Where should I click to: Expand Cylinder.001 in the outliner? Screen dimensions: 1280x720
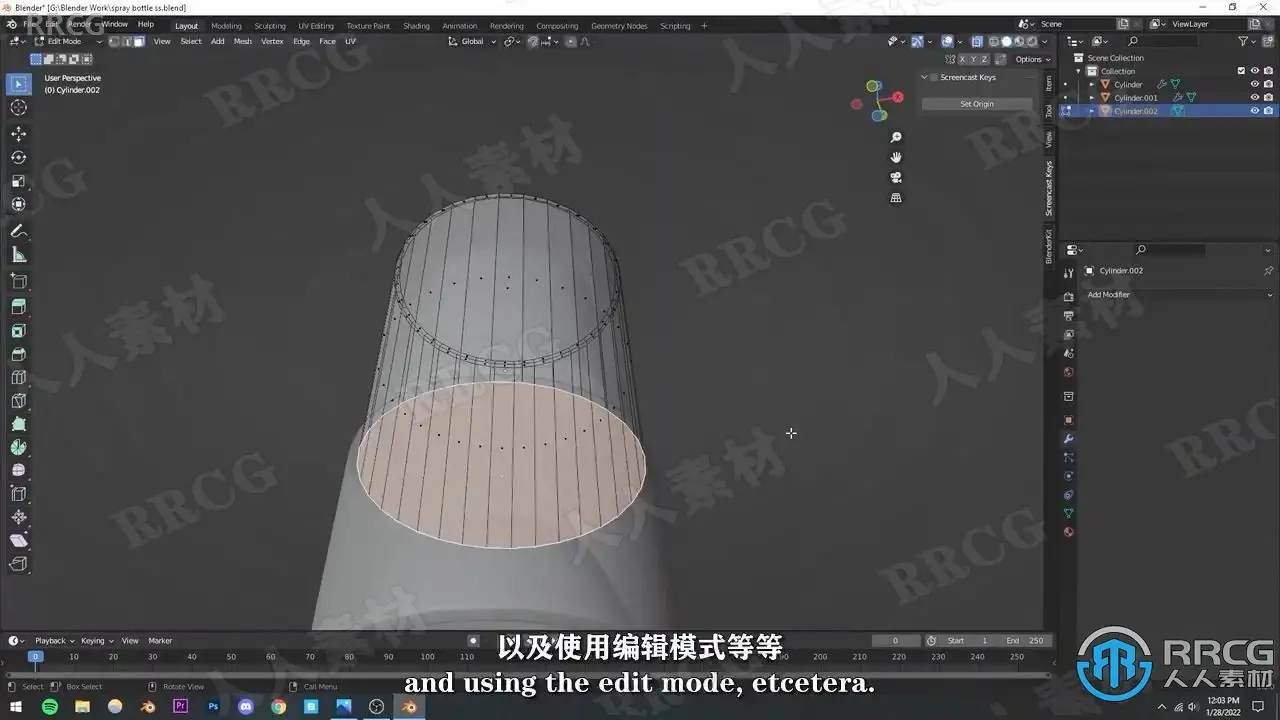click(x=1092, y=98)
